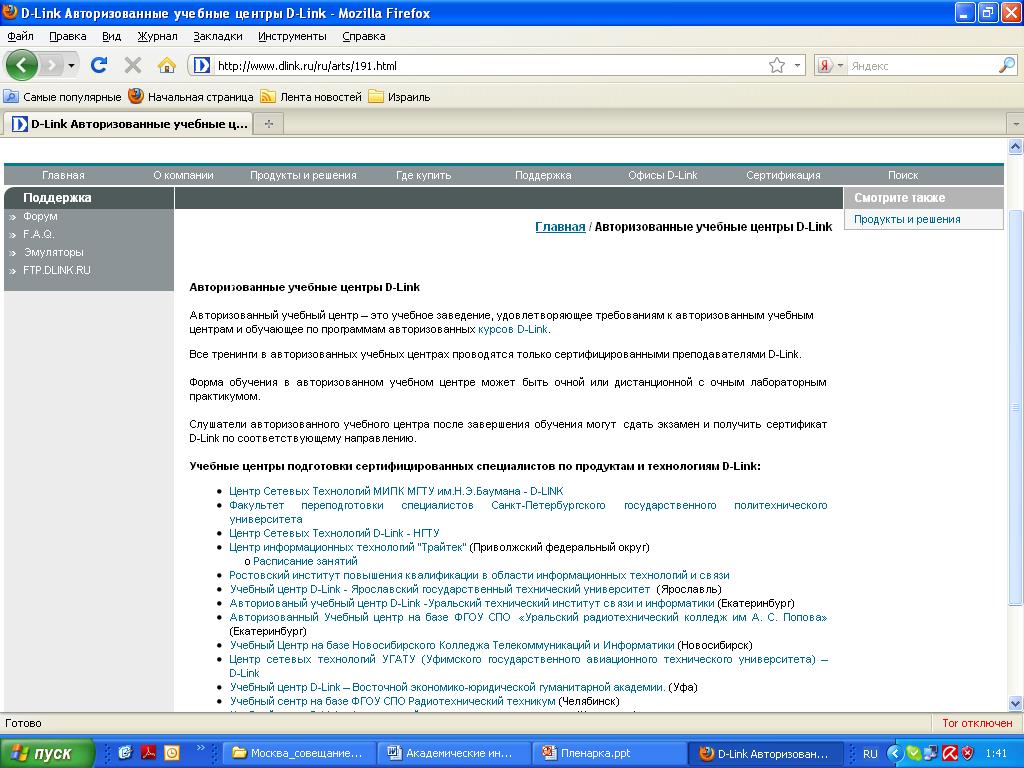Open О компании in site navigation

coord(184,175)
